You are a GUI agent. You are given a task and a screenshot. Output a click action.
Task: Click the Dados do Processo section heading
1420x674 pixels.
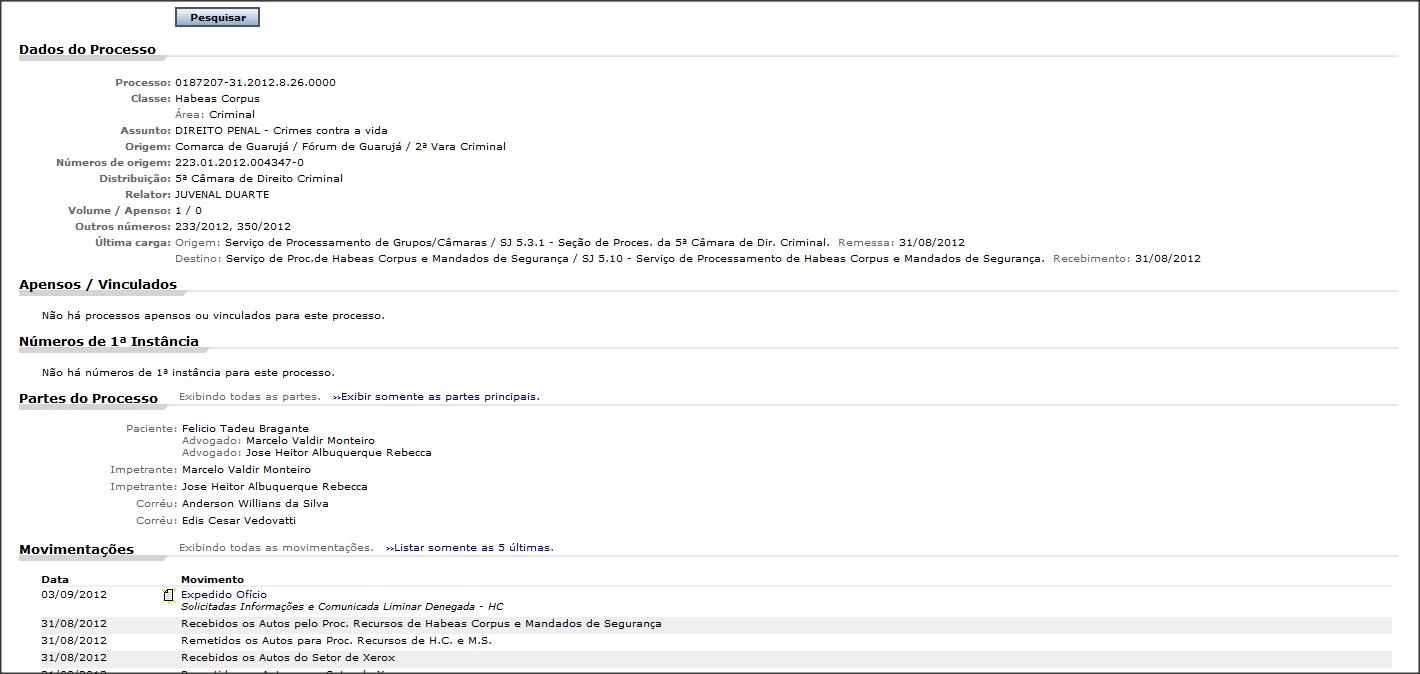pyautogui.click(x=87, y=49)
